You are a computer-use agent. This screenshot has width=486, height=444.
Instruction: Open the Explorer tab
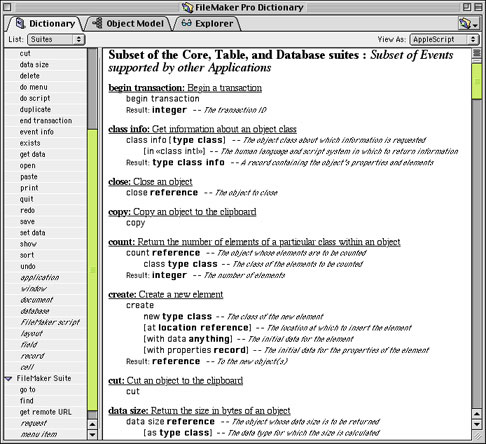[207, 23]
